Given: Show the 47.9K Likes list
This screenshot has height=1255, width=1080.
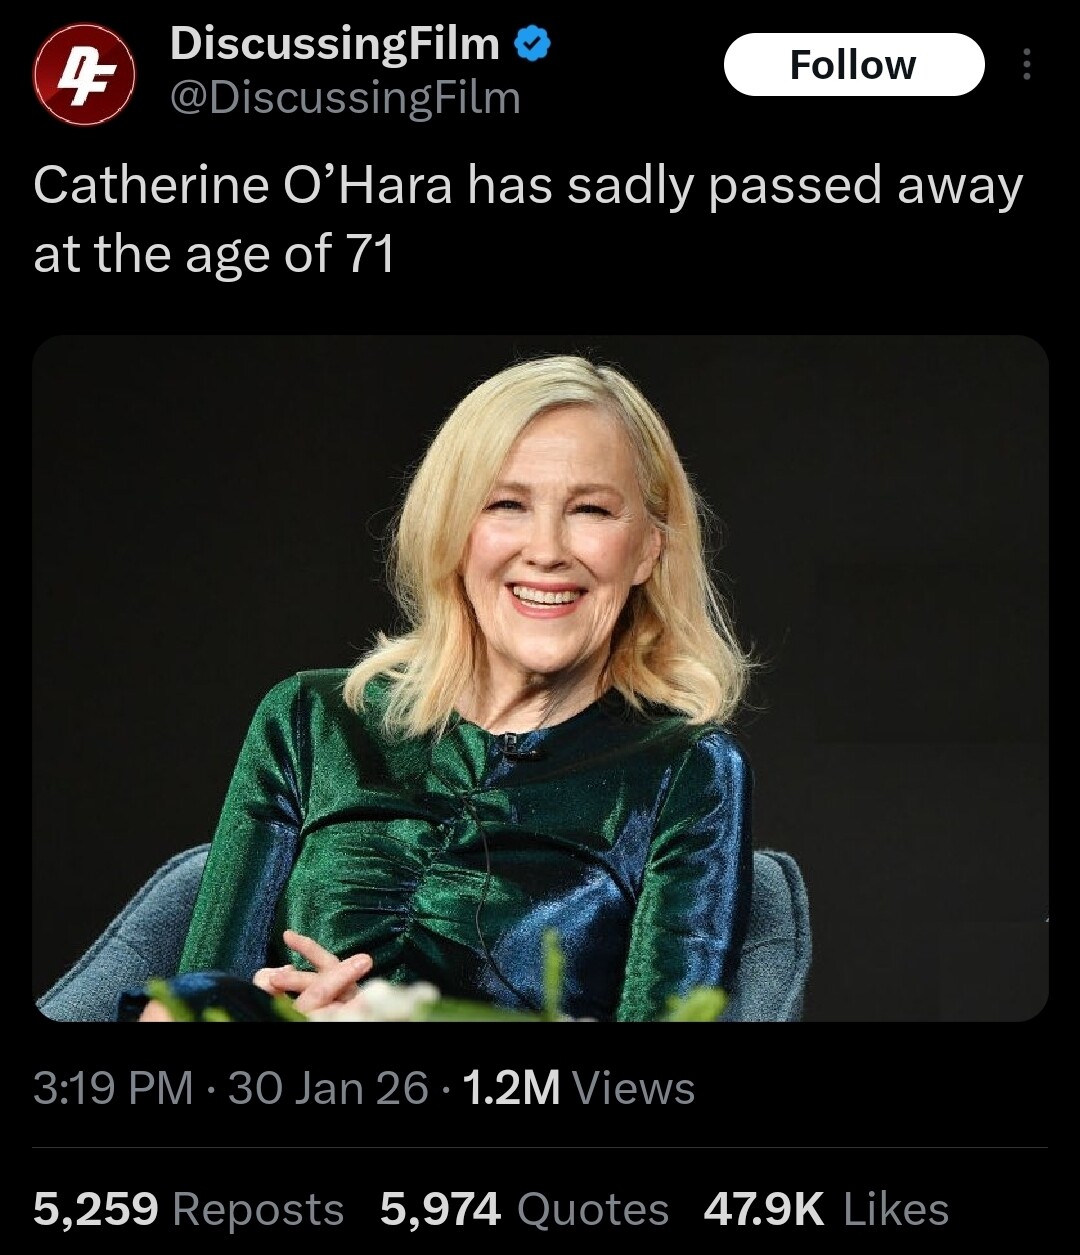Looking at the screenshot, I should [826, 1209].
